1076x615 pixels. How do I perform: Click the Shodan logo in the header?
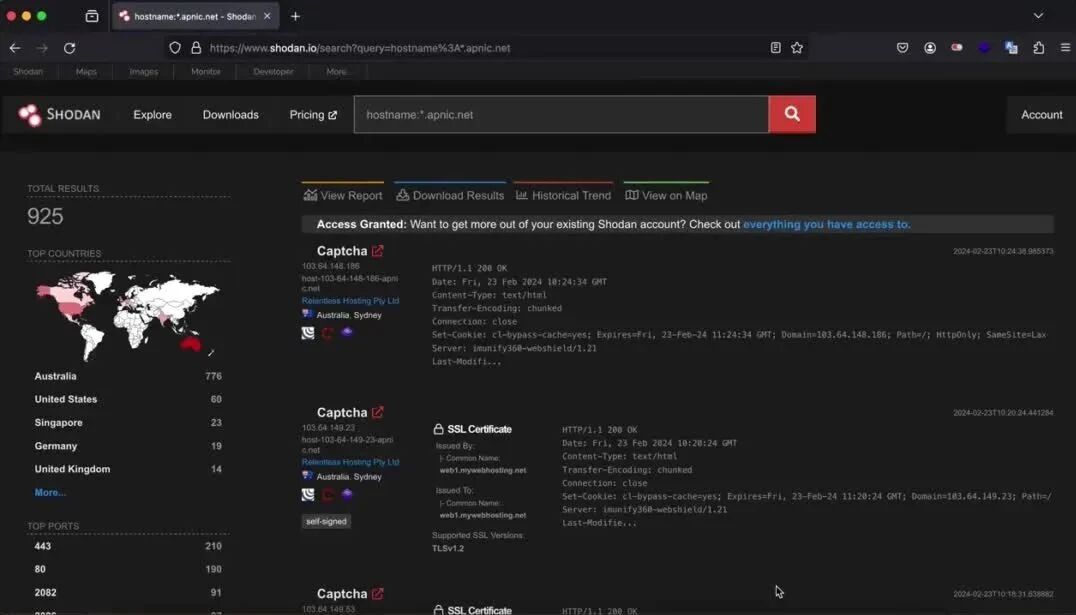click(60, 115)
